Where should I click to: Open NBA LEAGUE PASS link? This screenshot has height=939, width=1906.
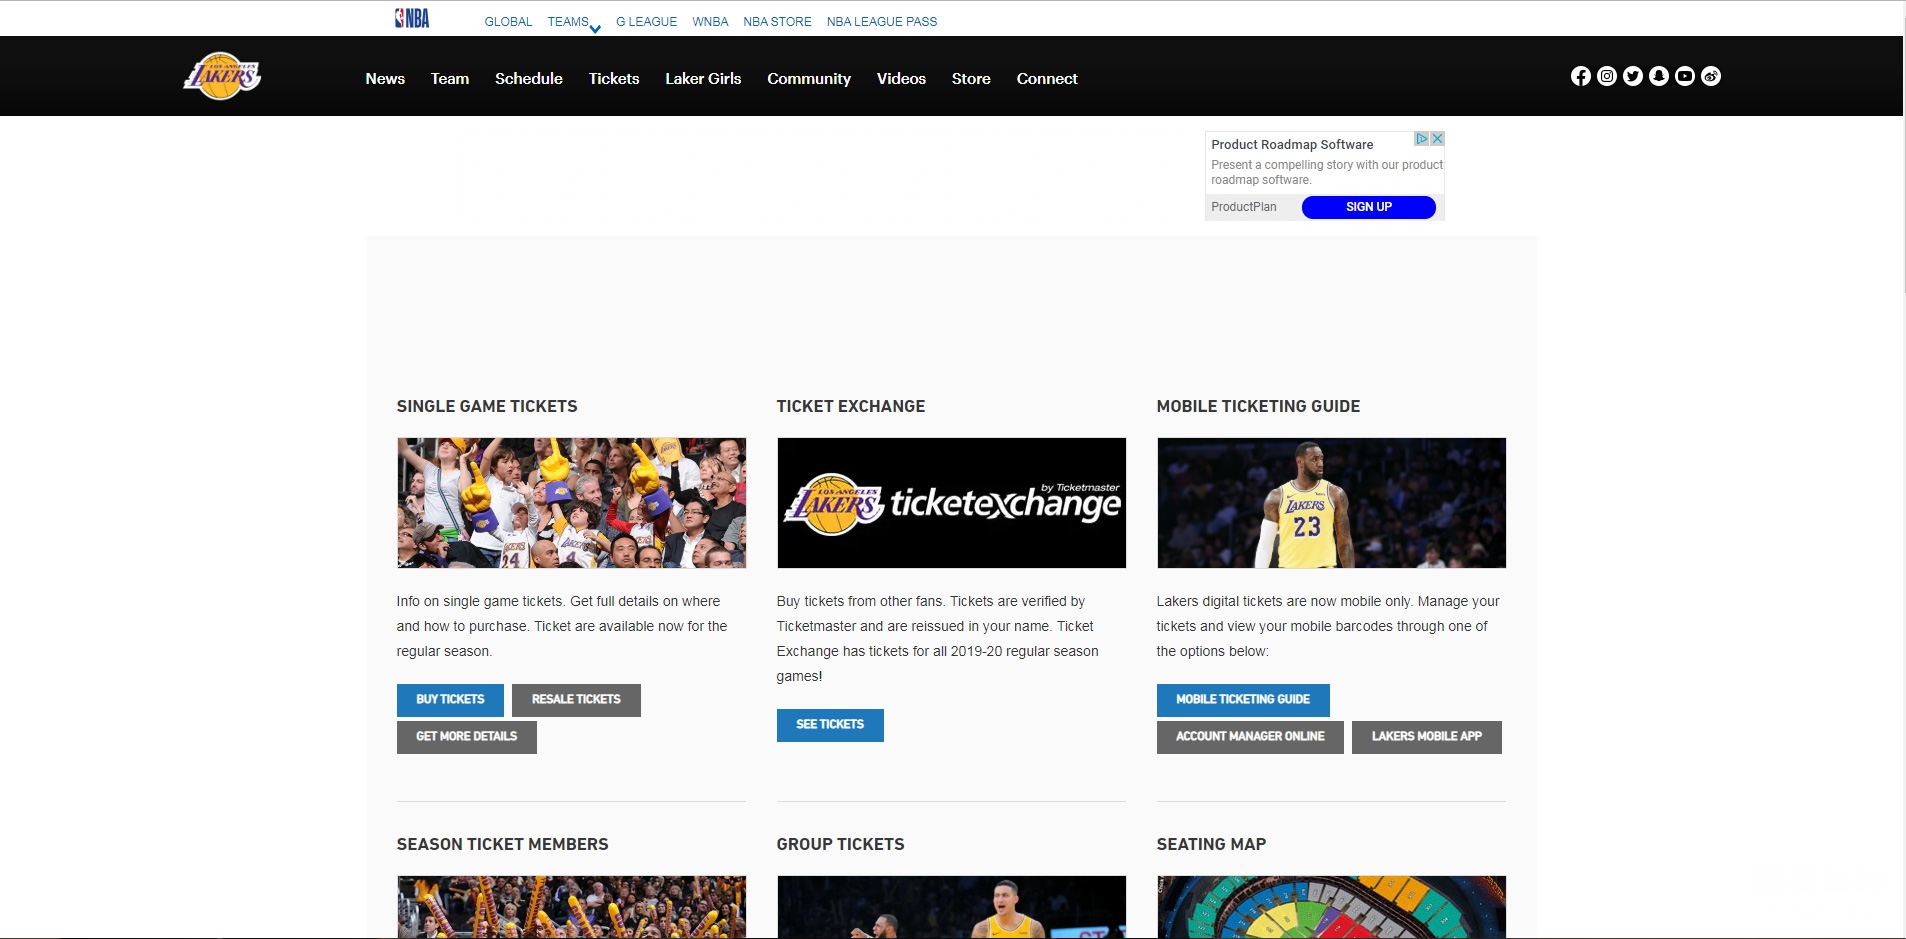click(x=882, y=22)
